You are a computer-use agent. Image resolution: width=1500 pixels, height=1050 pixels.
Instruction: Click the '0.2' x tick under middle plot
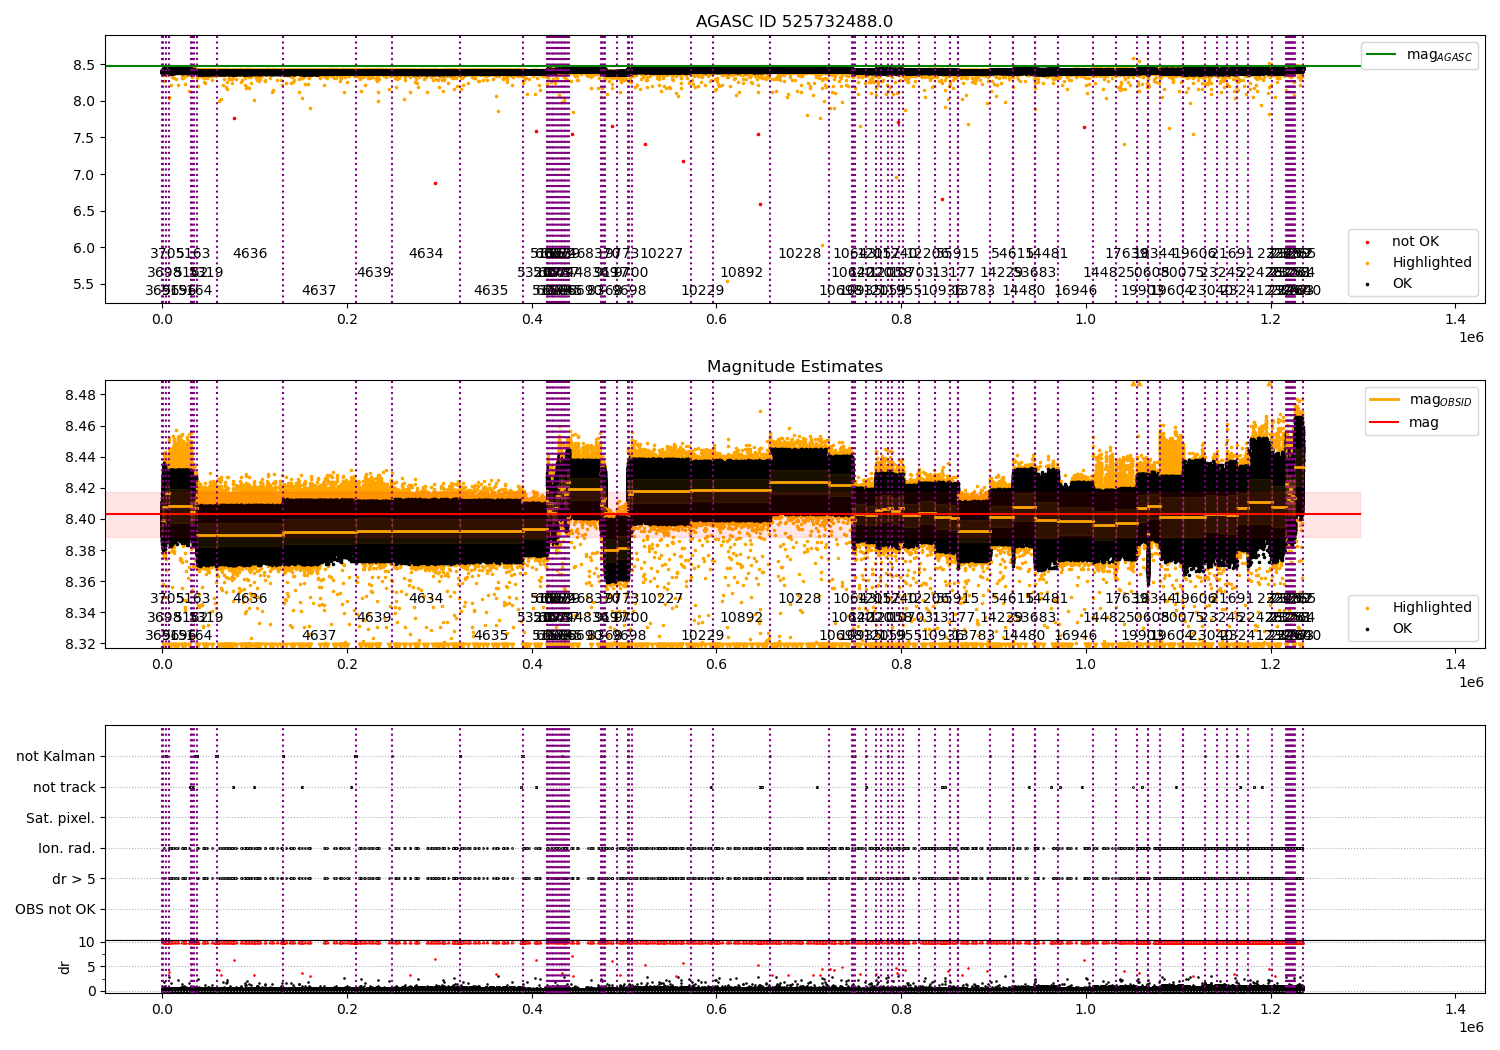coord(347,664)
